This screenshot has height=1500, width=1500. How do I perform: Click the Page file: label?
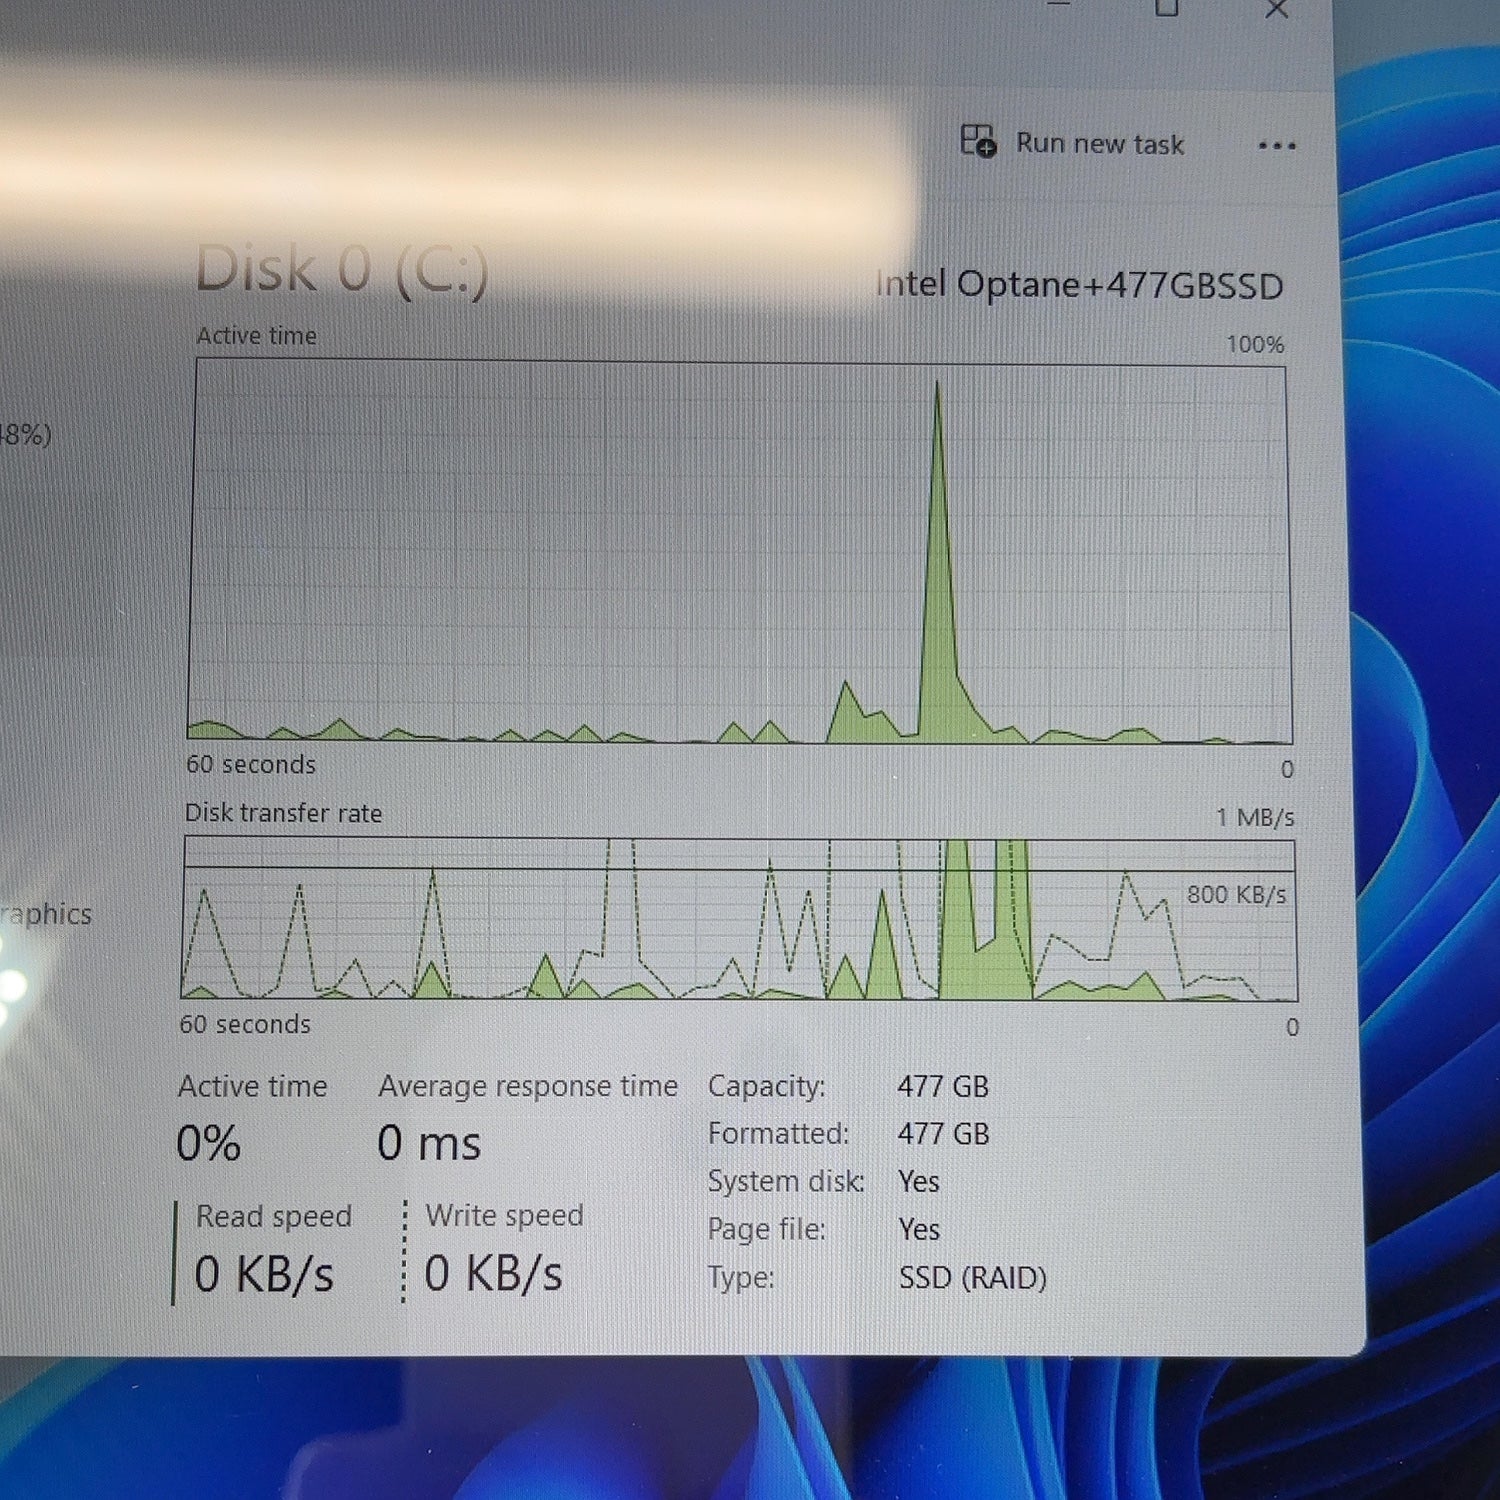(x=767, y=1229)
